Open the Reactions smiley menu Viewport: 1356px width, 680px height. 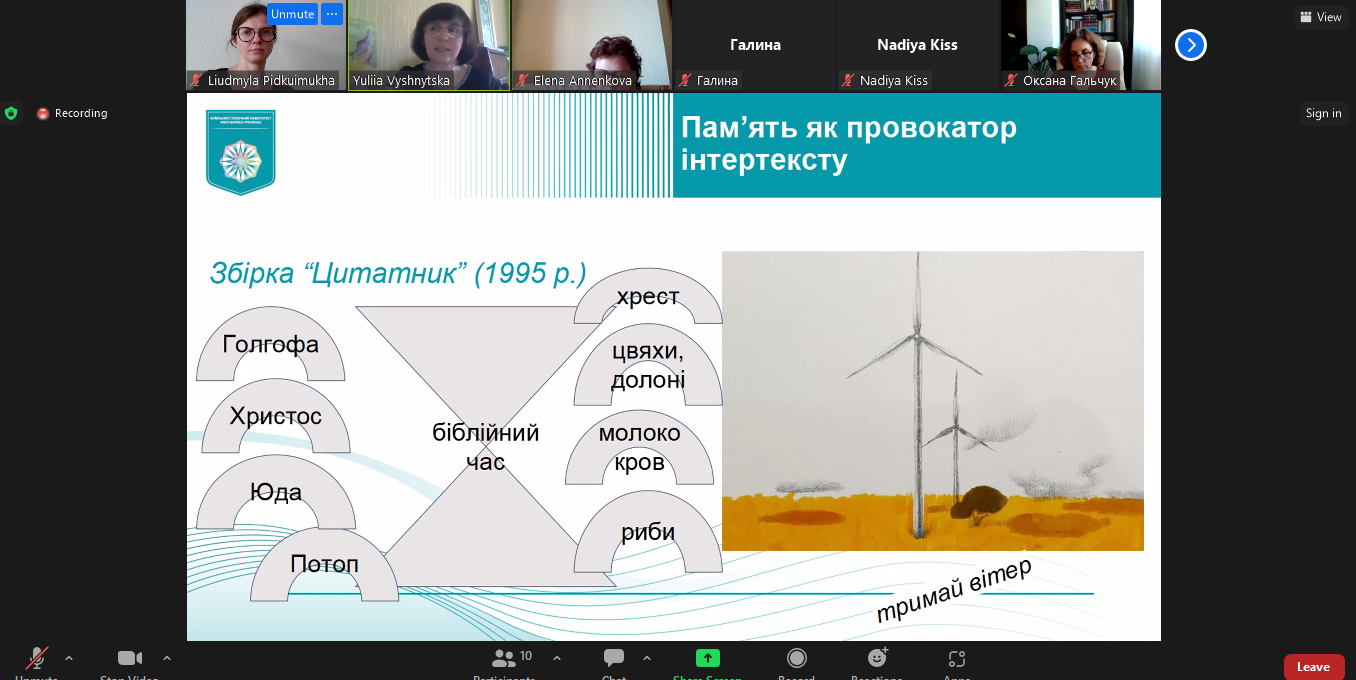click(x=877, y=659)
